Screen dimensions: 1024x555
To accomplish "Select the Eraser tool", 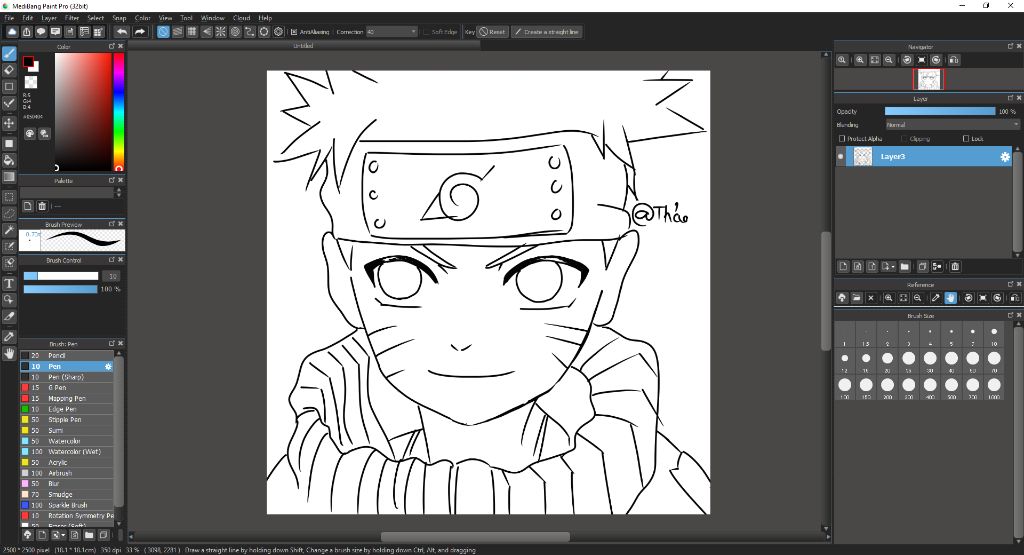I will (x=9, y=70).
